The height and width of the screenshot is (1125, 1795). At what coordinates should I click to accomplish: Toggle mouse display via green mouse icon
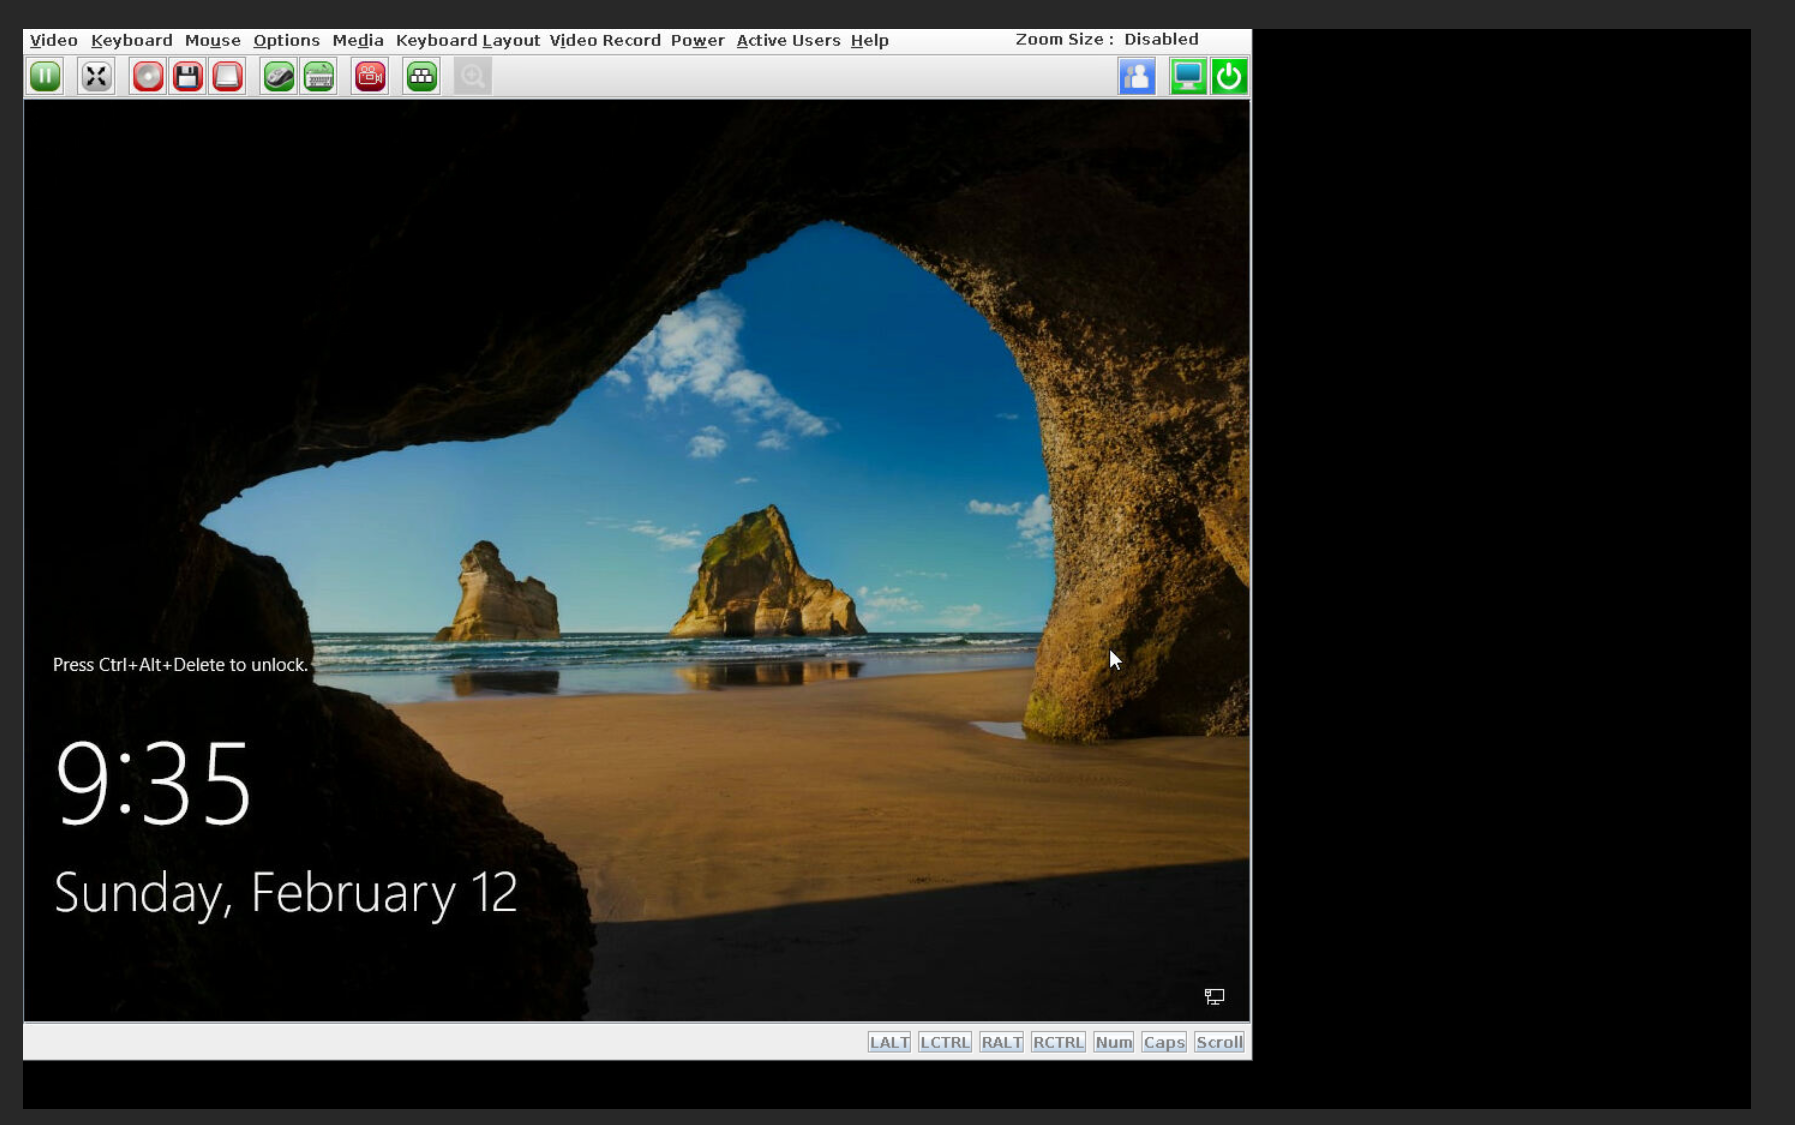[x=279, y=77]
